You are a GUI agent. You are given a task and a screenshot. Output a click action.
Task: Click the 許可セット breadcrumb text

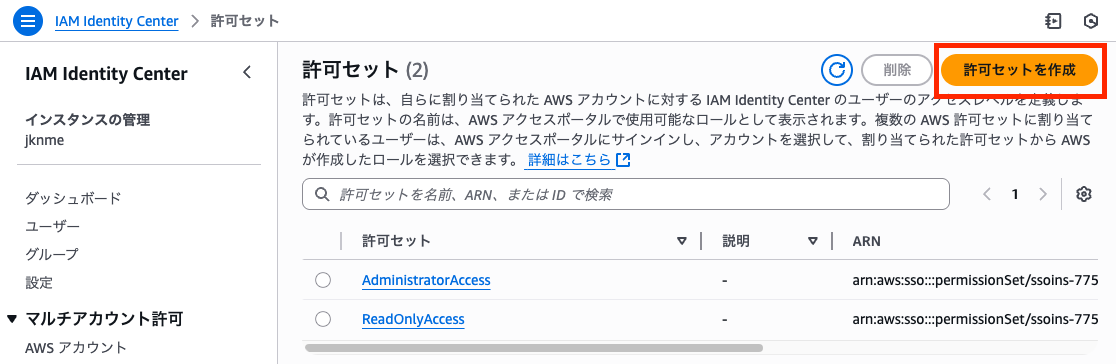[245, 21]
